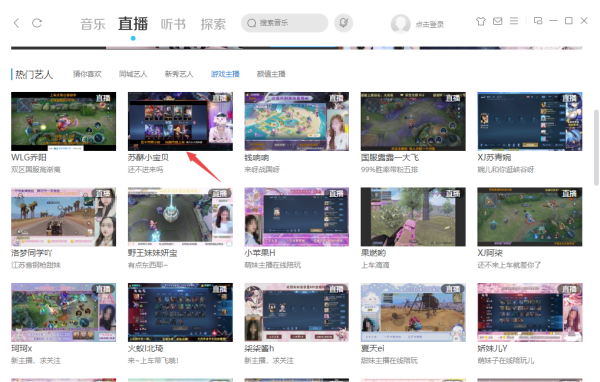Go back with the left arrow icon
This screenshot has height=382, width=600.
[16, 23]
